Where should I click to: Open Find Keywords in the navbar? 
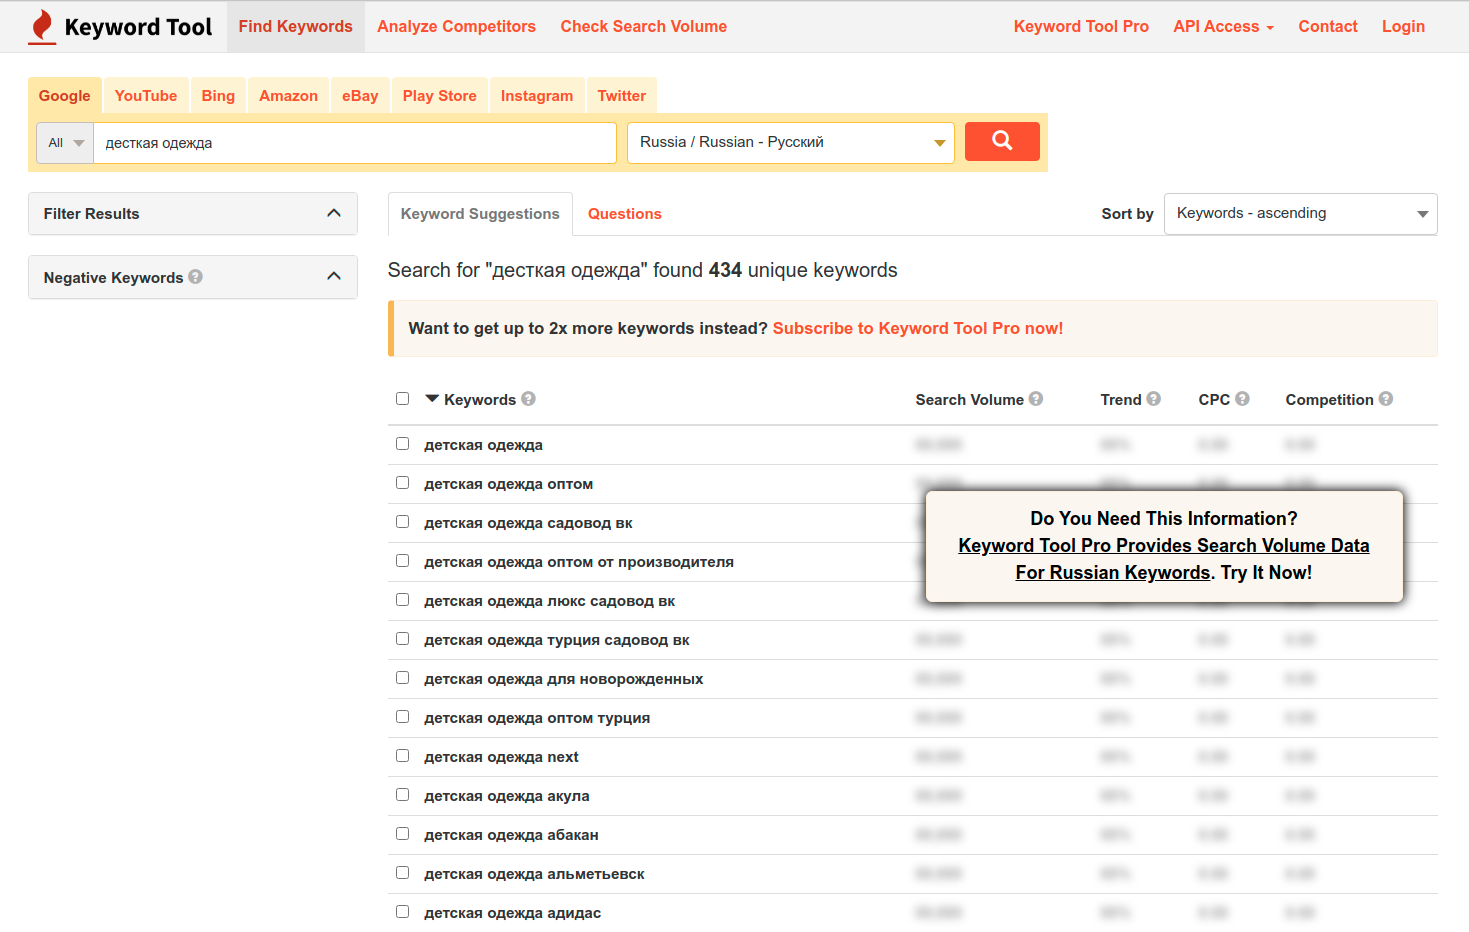point(296,27)
